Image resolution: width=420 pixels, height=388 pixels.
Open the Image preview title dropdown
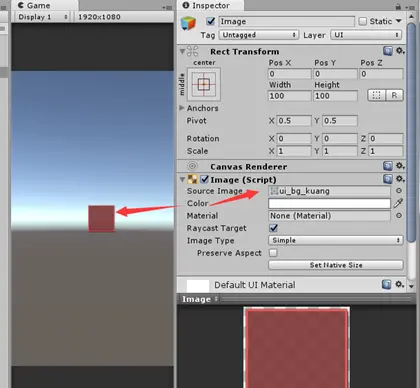199,299
